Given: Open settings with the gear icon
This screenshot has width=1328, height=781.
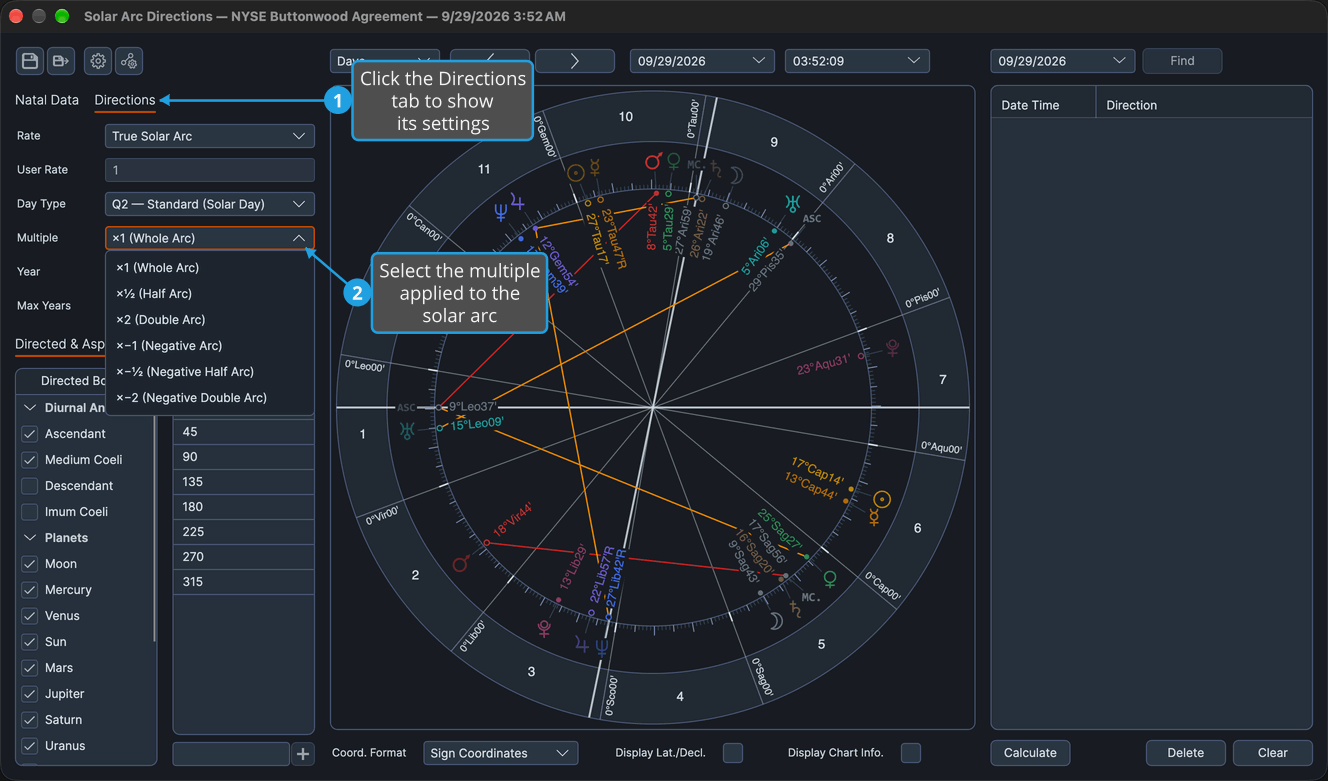Looking at the screenshot, I should (98, 61).
